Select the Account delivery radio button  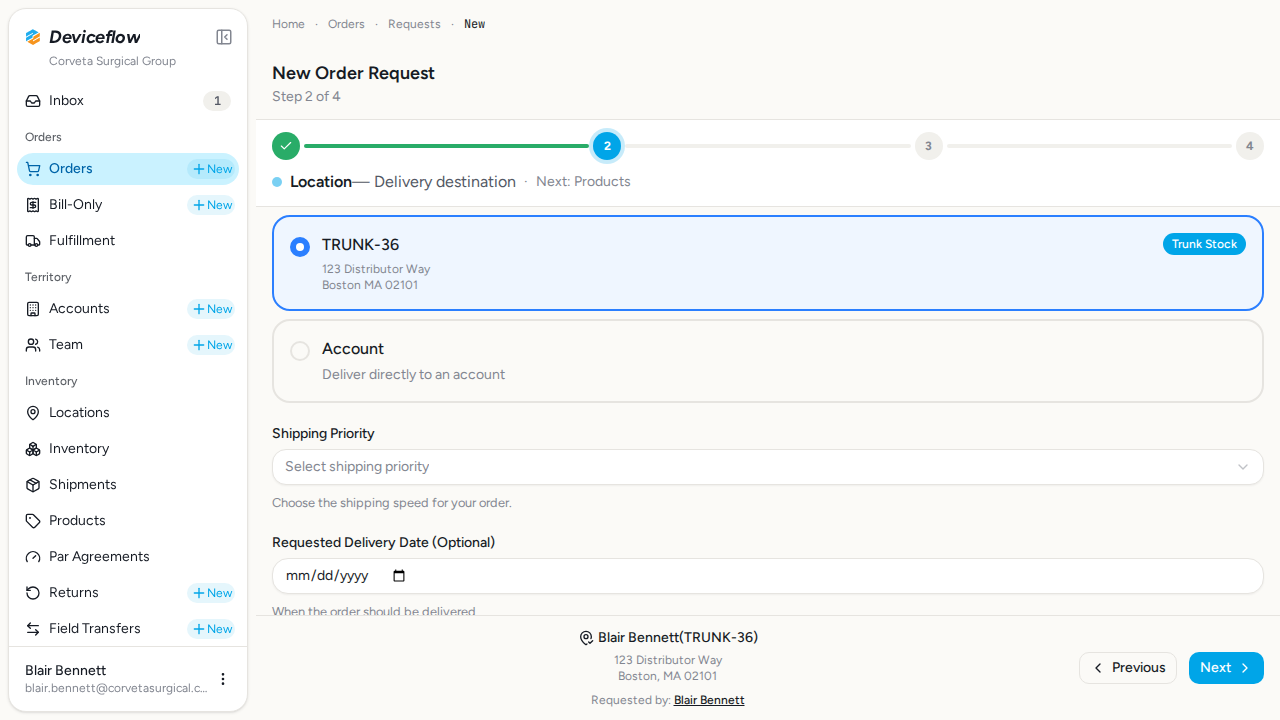(x=300, y=351)
